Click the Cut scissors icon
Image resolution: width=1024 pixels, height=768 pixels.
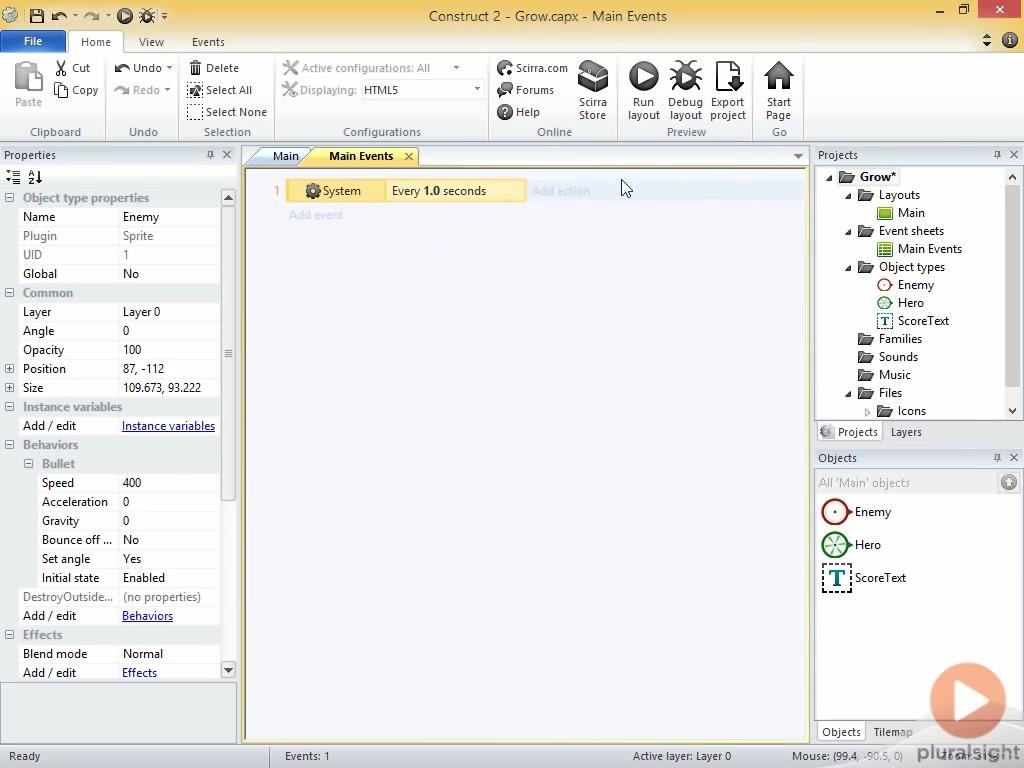pos(62,68)
